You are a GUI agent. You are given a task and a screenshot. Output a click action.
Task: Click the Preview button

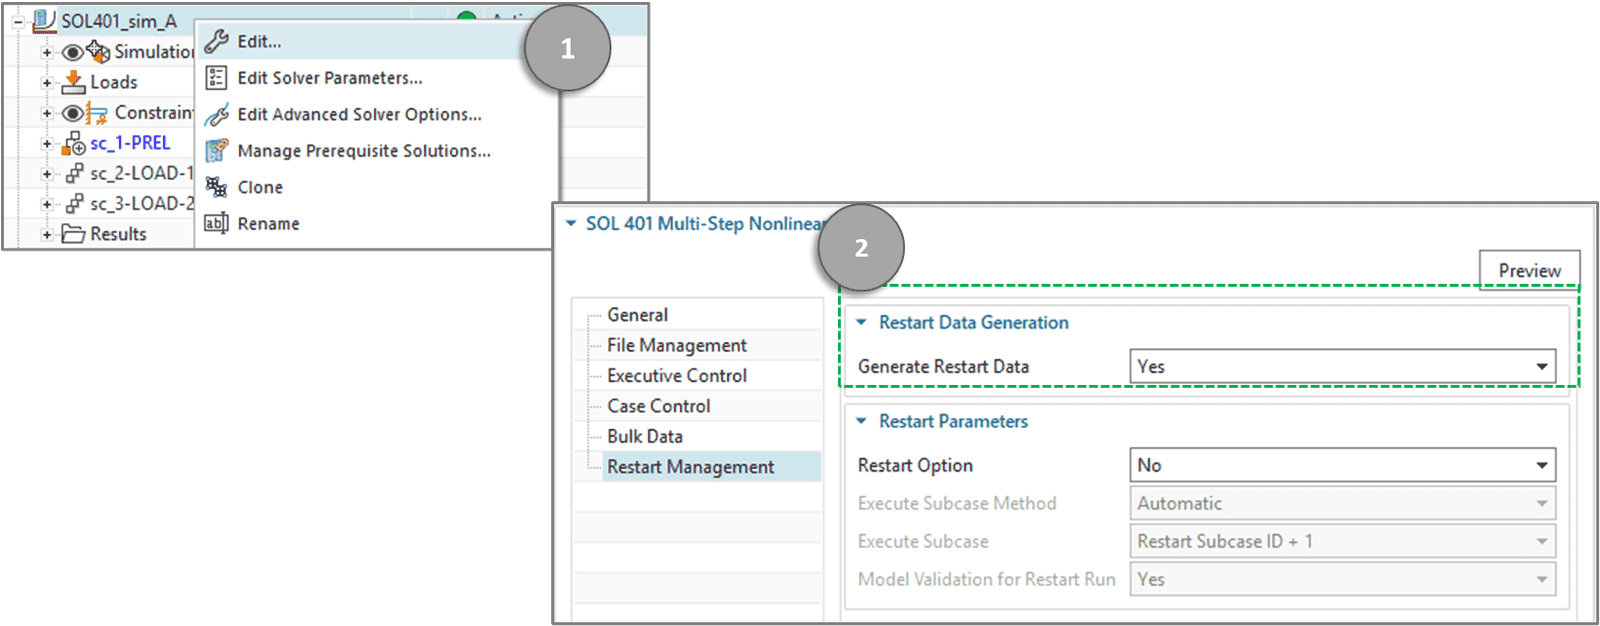[1529, 270]
